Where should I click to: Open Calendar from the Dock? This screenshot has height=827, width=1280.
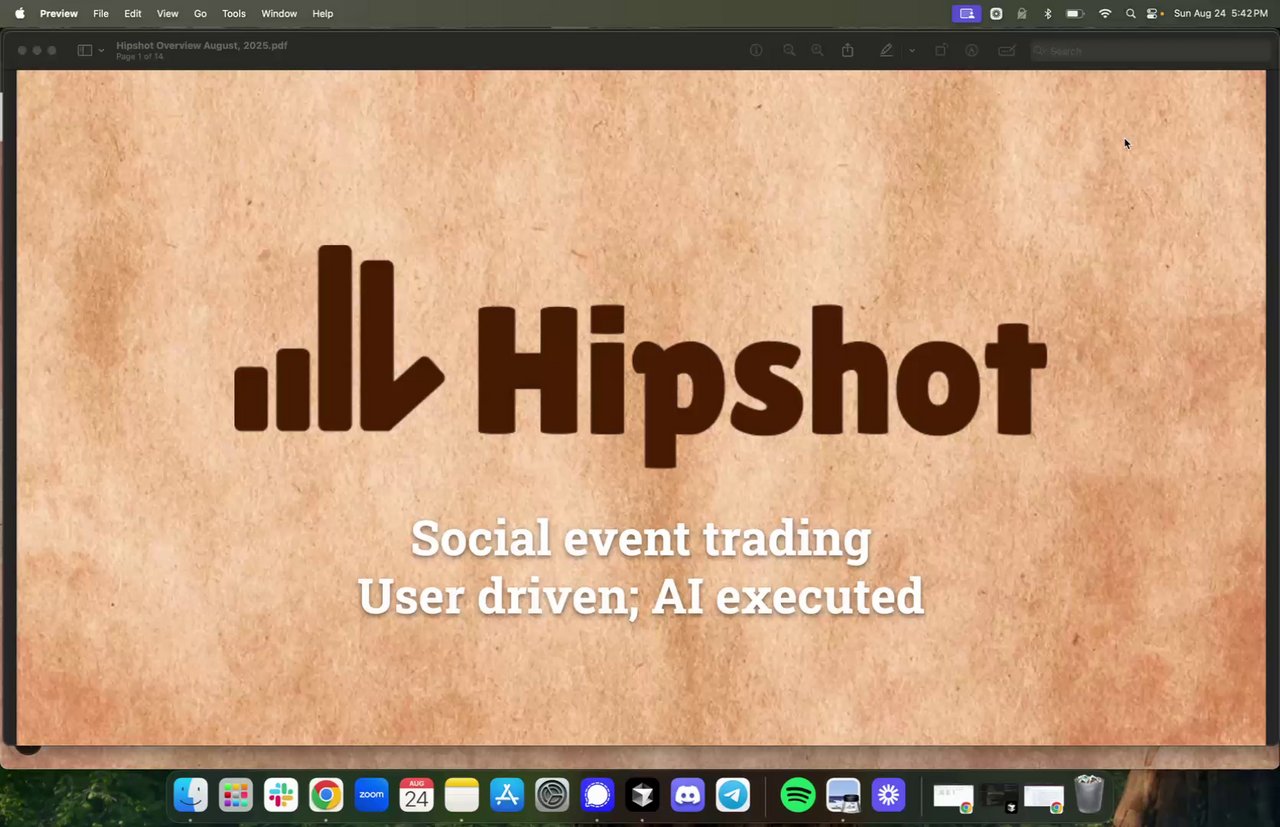(416, 795)
